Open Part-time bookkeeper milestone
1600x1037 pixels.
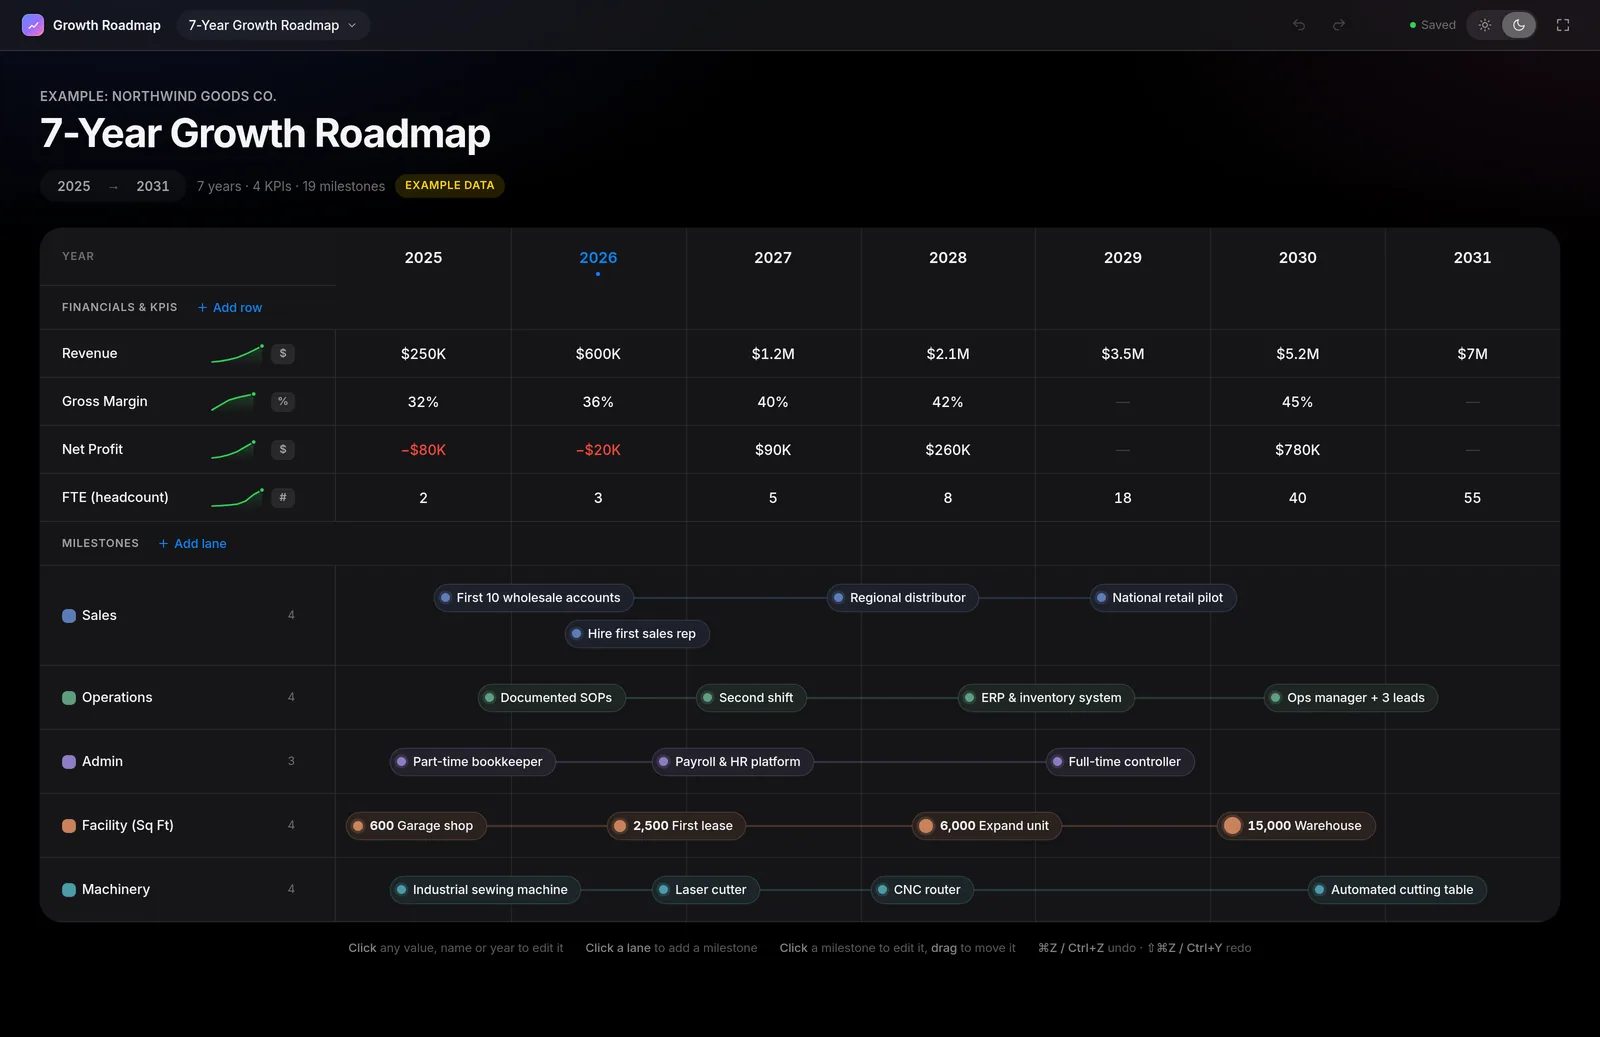click(x=473, y=762)
